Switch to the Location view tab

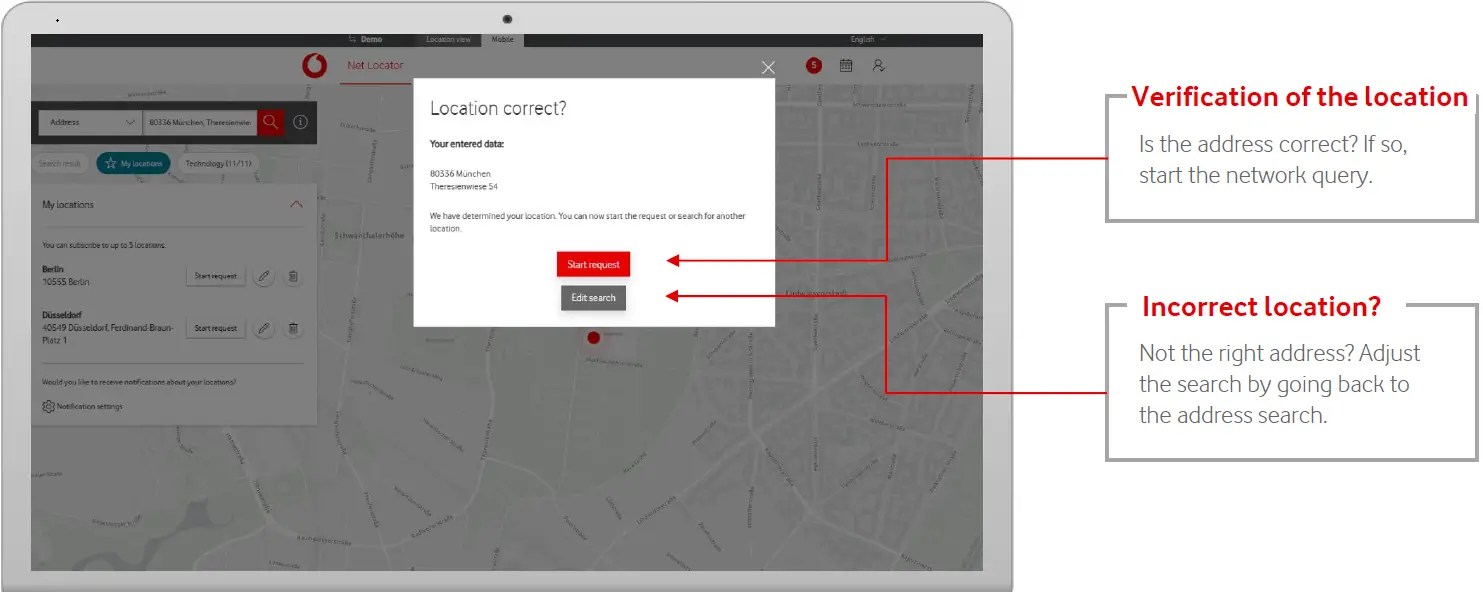(448, 40)
